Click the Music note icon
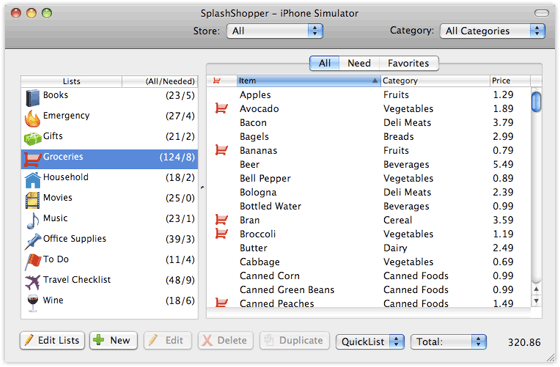This screenshot has height=367, width=560. tap(32, 221)
